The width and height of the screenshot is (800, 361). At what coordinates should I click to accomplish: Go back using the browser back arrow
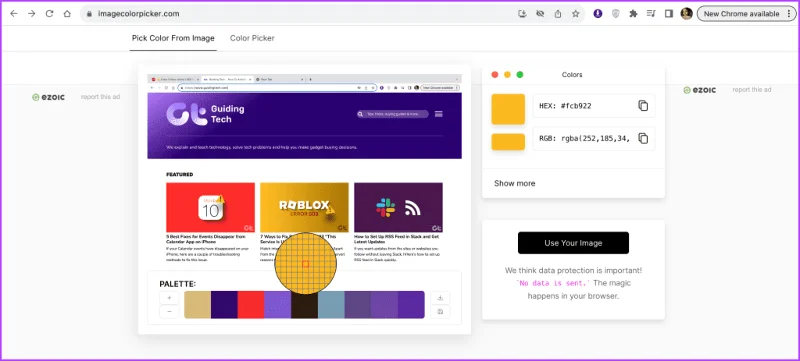[x=14, y=14]
